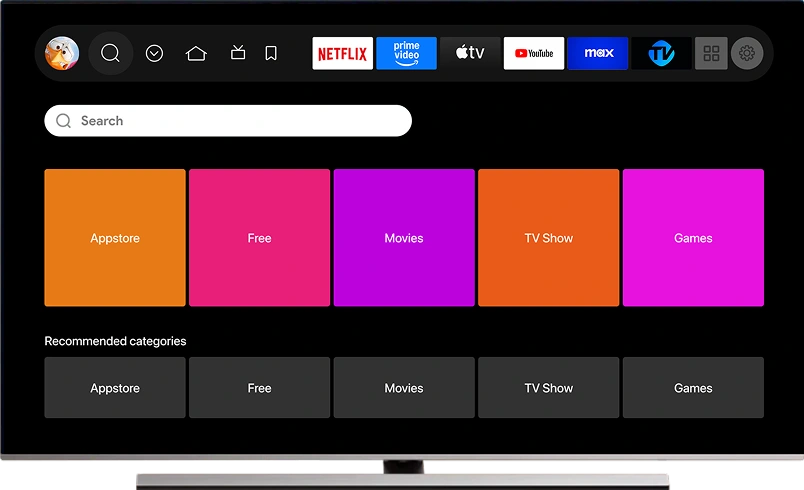Open the all apps grid icon

(711, 53)
